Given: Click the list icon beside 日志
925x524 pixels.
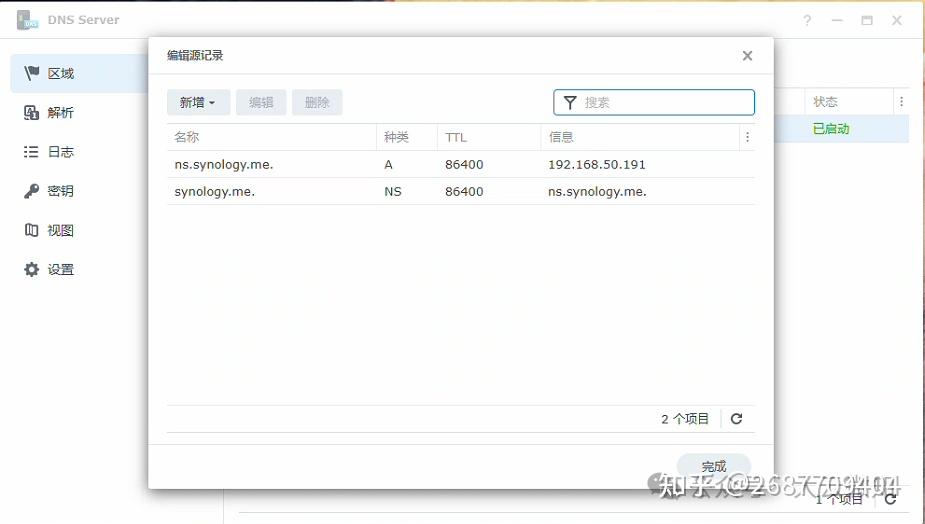Looking at the screenshot, I should (31, 152).
